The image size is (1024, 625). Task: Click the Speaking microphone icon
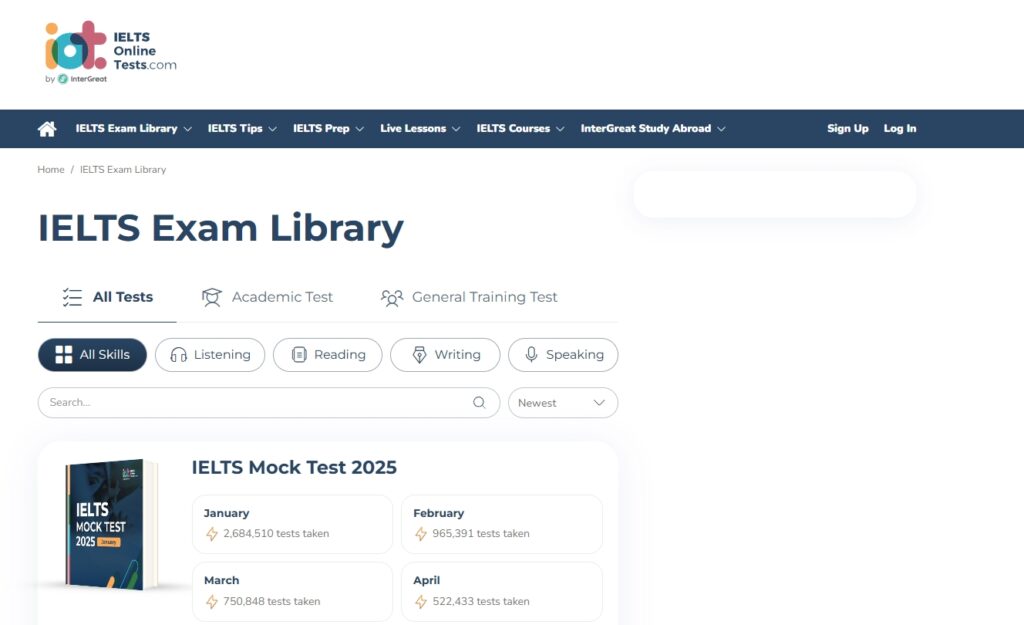(532, 355)
